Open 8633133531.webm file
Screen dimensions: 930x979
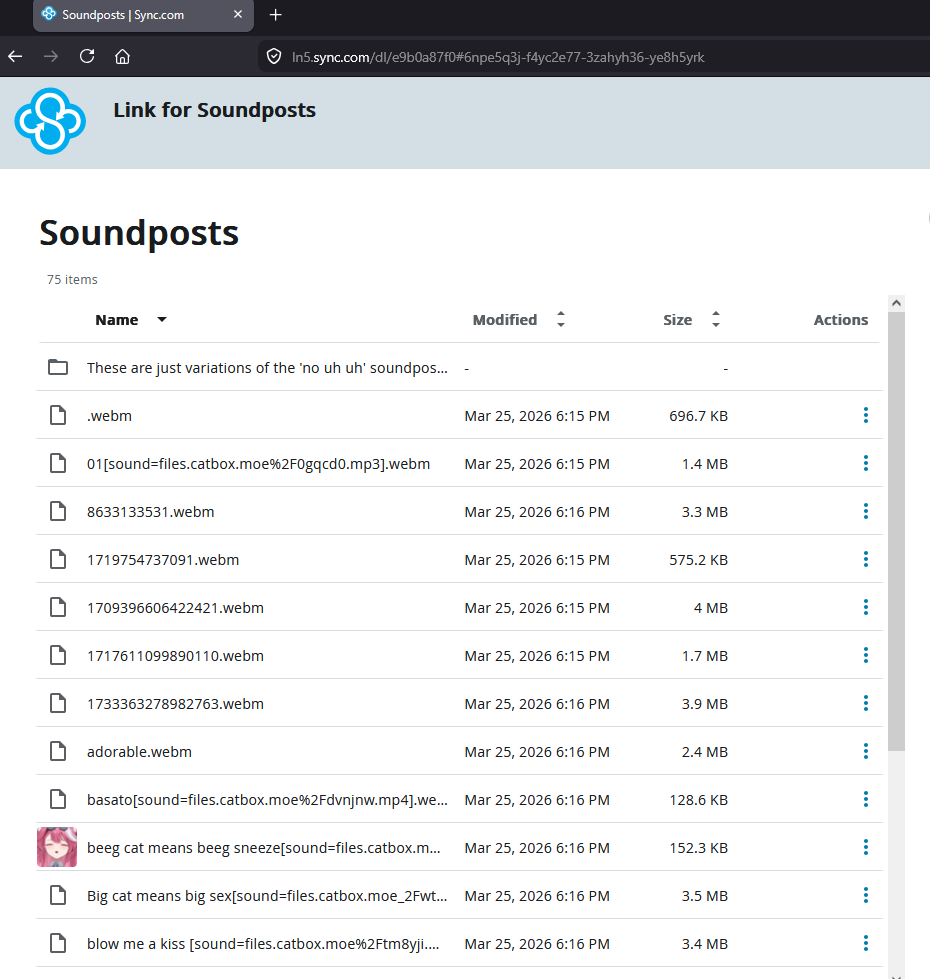150,512
